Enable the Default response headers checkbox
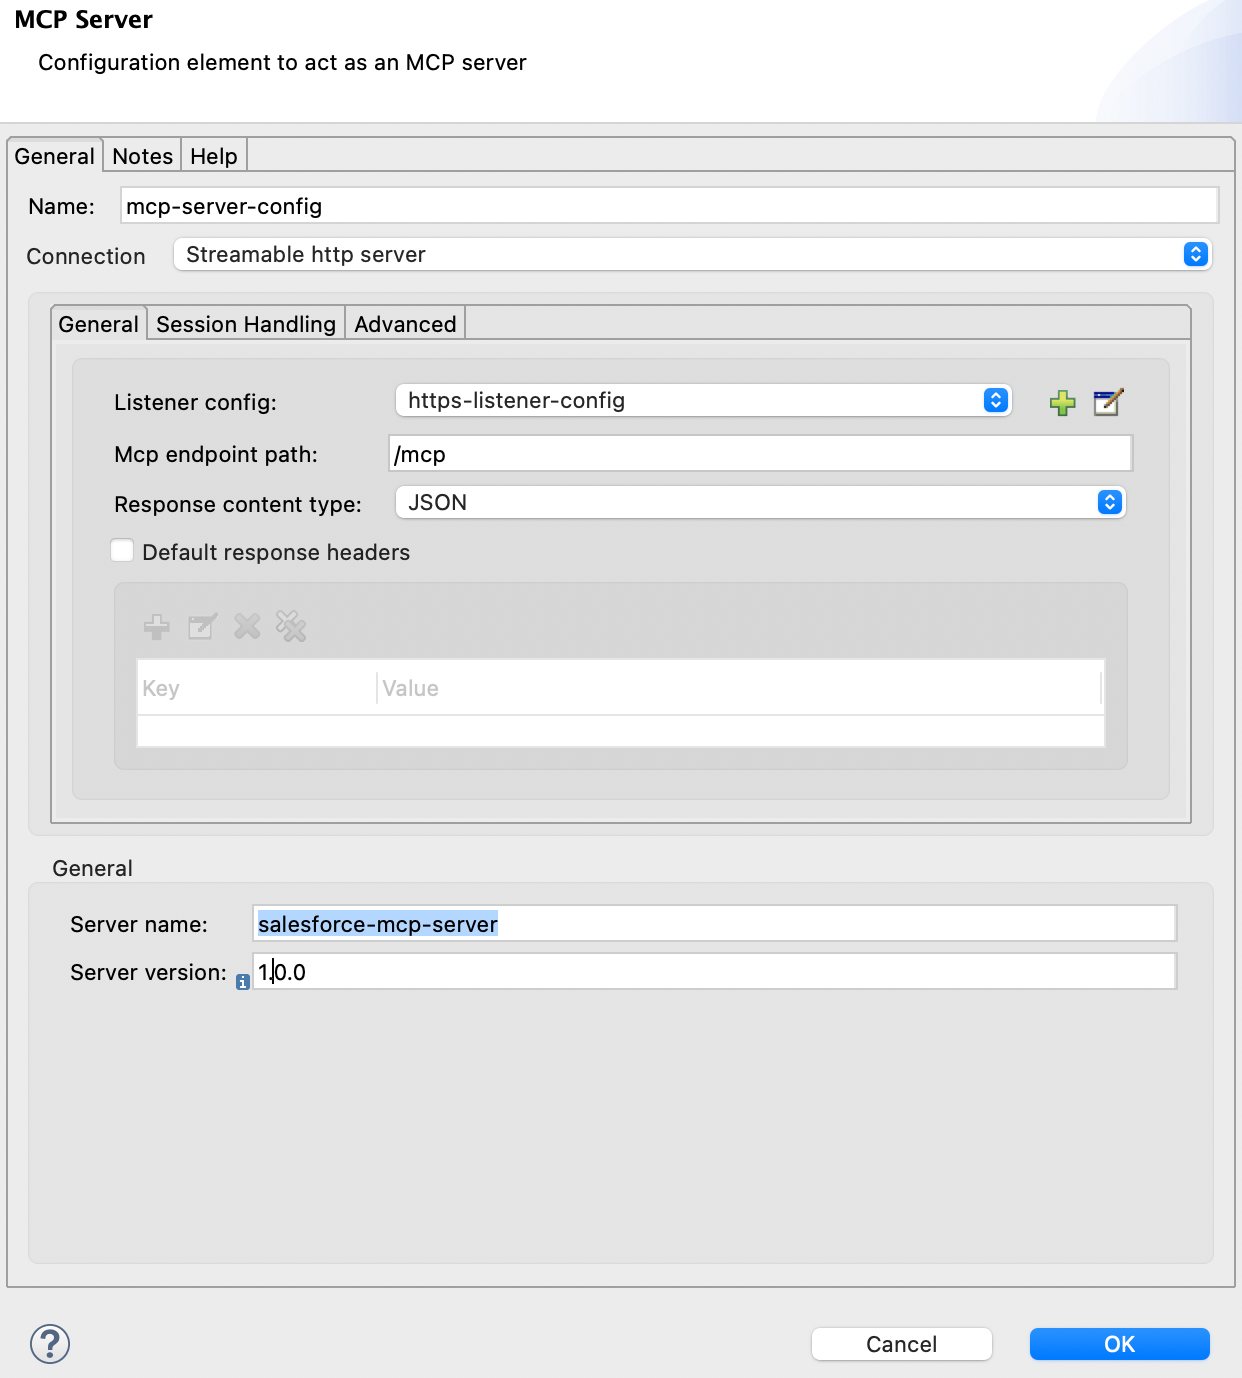The image size is (1242, 1378). 121,550
